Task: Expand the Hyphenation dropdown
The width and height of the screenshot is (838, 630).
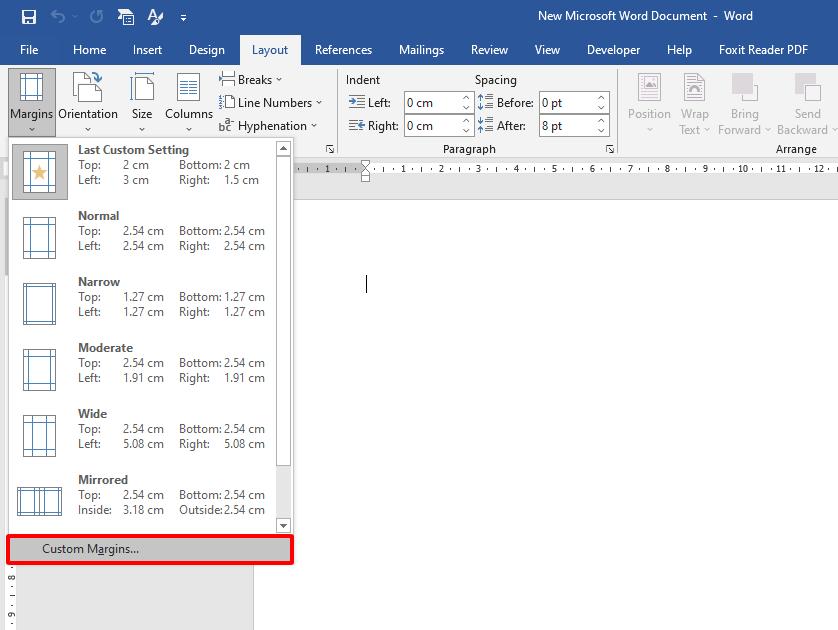Action: click(269, 126)
